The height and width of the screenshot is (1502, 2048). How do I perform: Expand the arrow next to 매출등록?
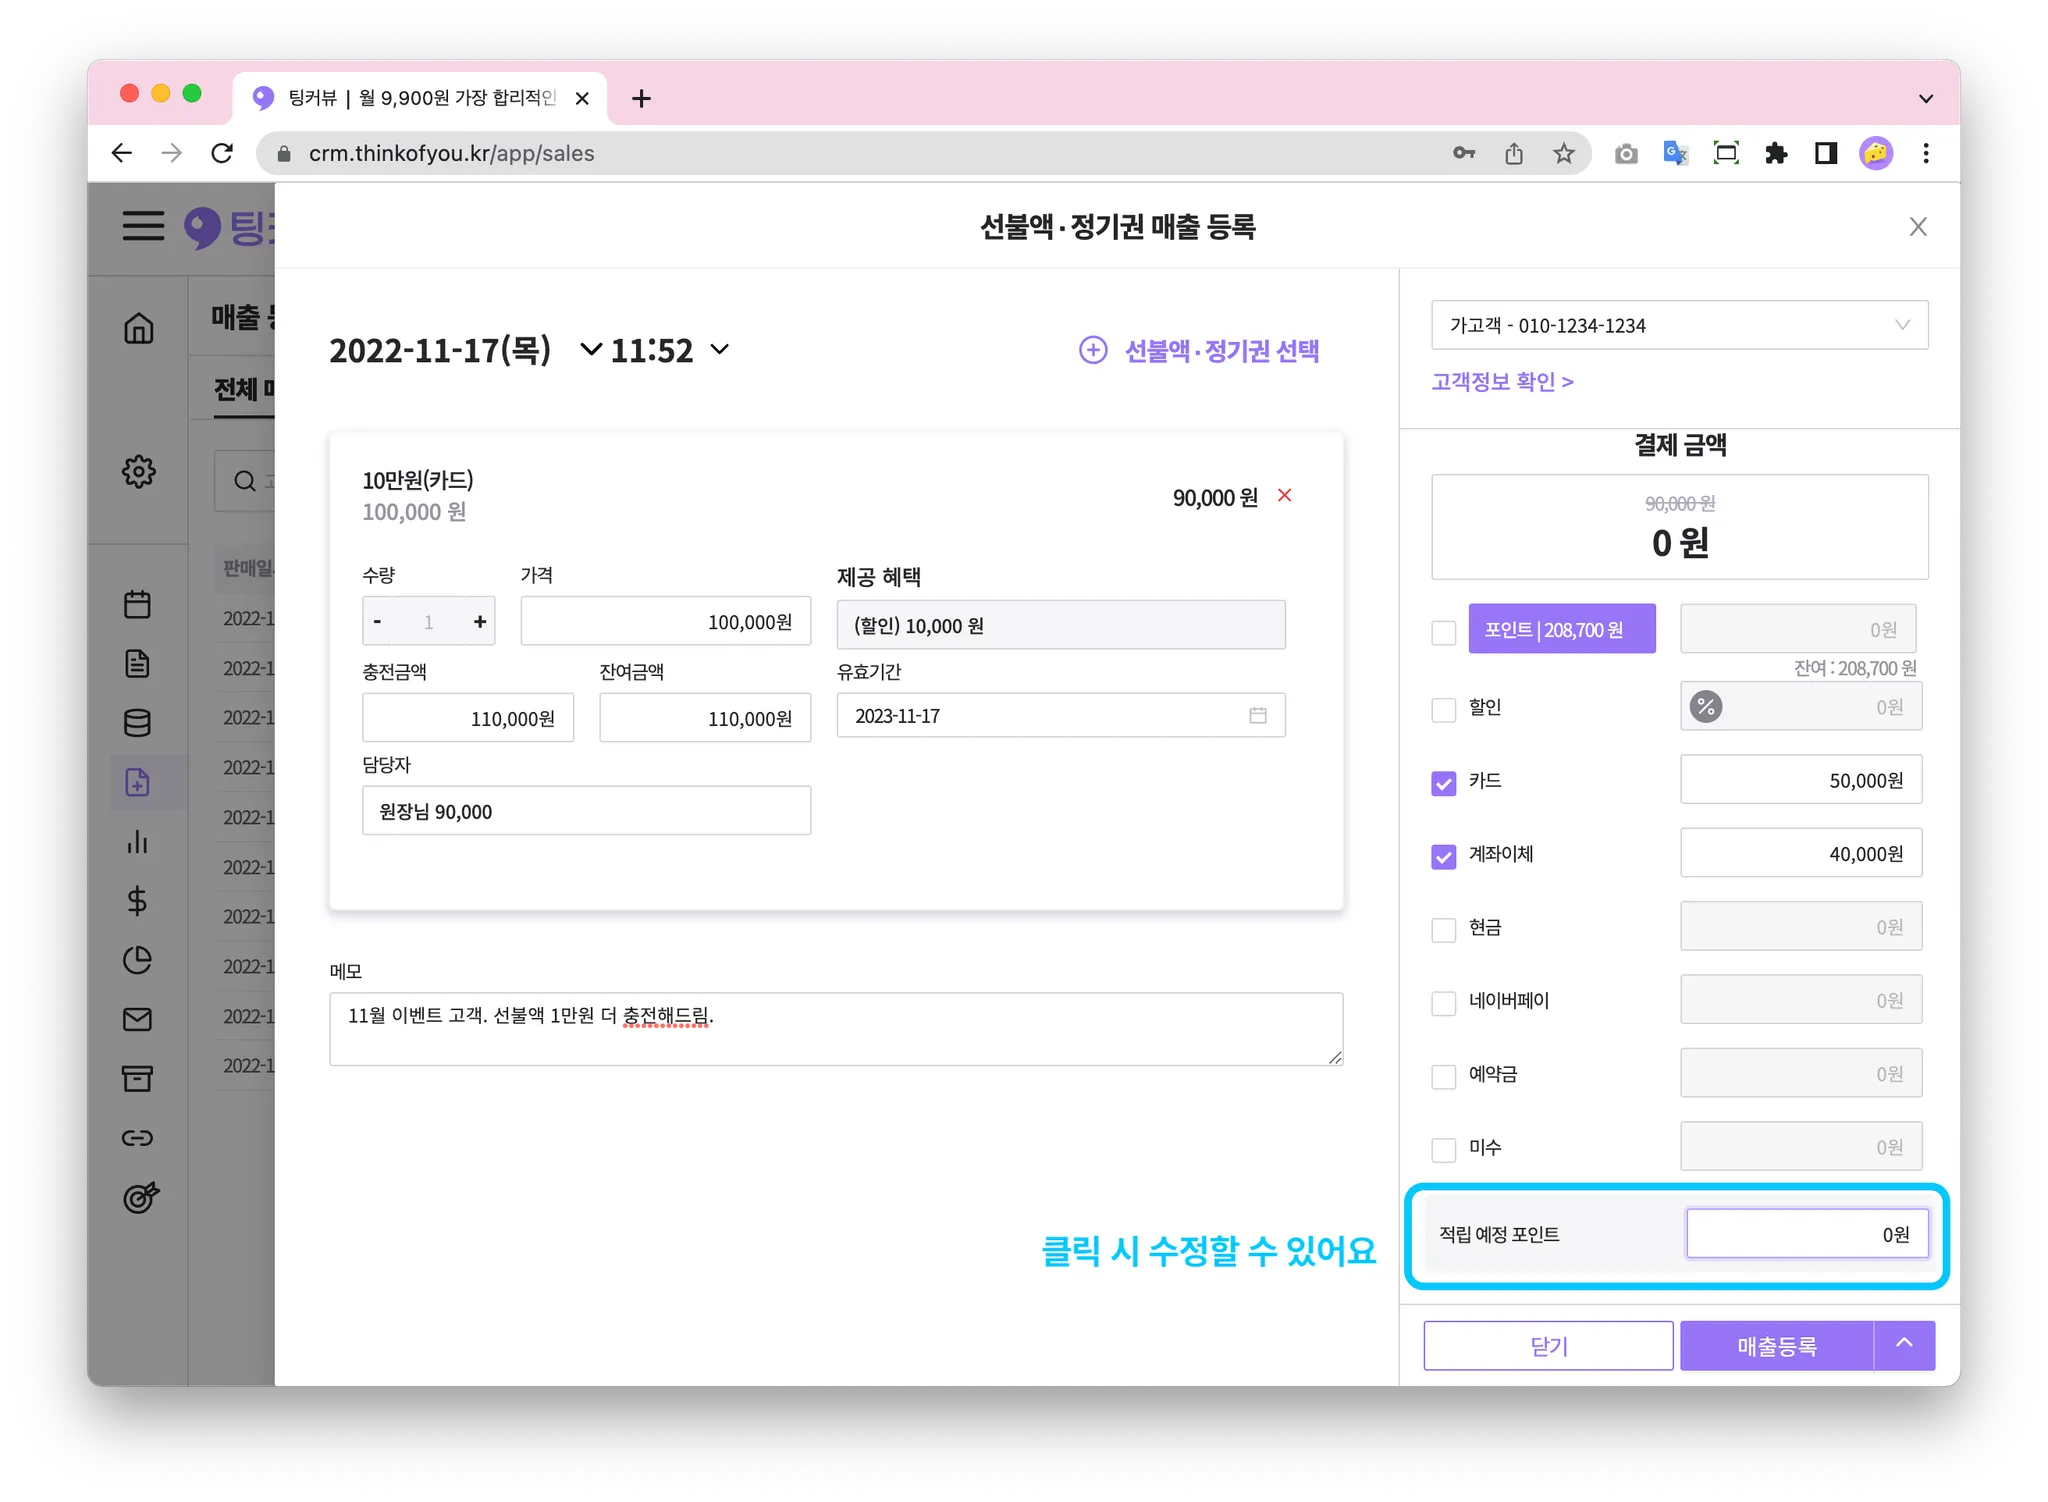[1904, 1345]
